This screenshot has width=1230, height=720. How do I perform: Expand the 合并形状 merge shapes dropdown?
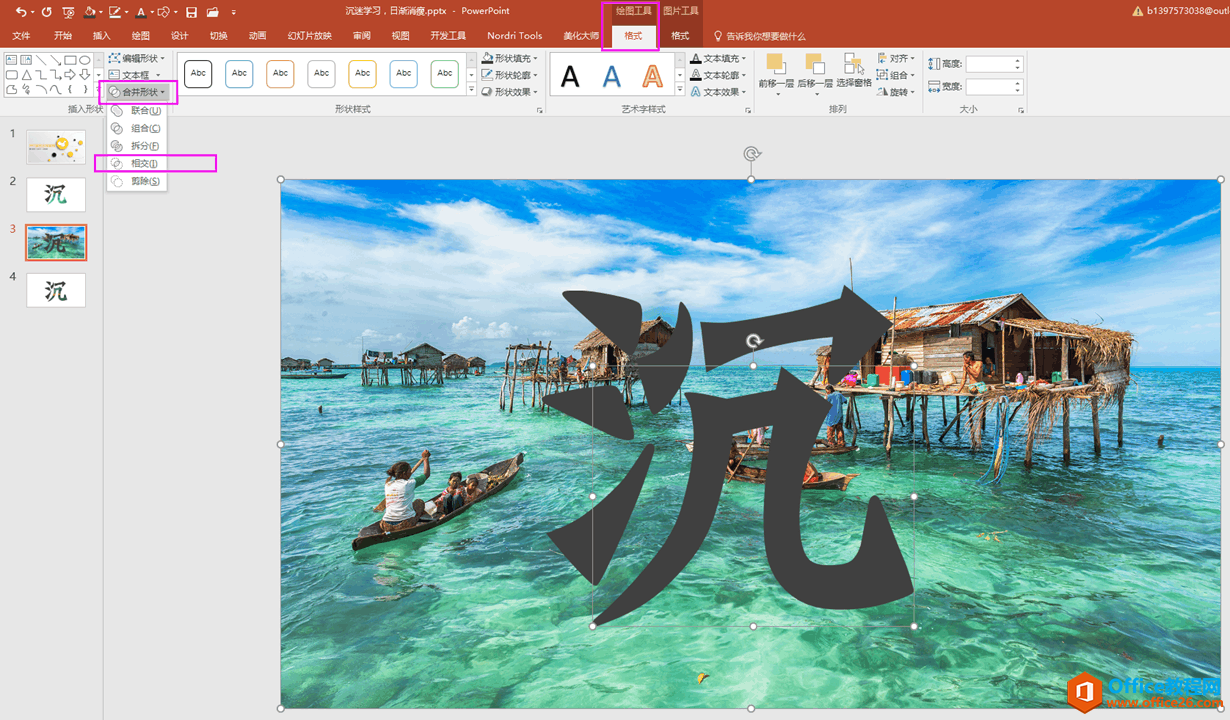click(139, 92)
